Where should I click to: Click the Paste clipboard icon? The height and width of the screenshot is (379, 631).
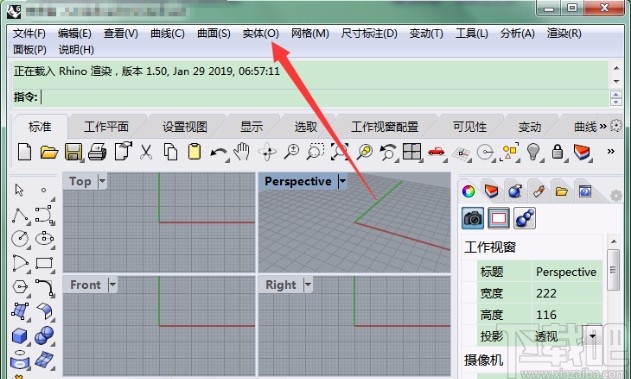194,152
